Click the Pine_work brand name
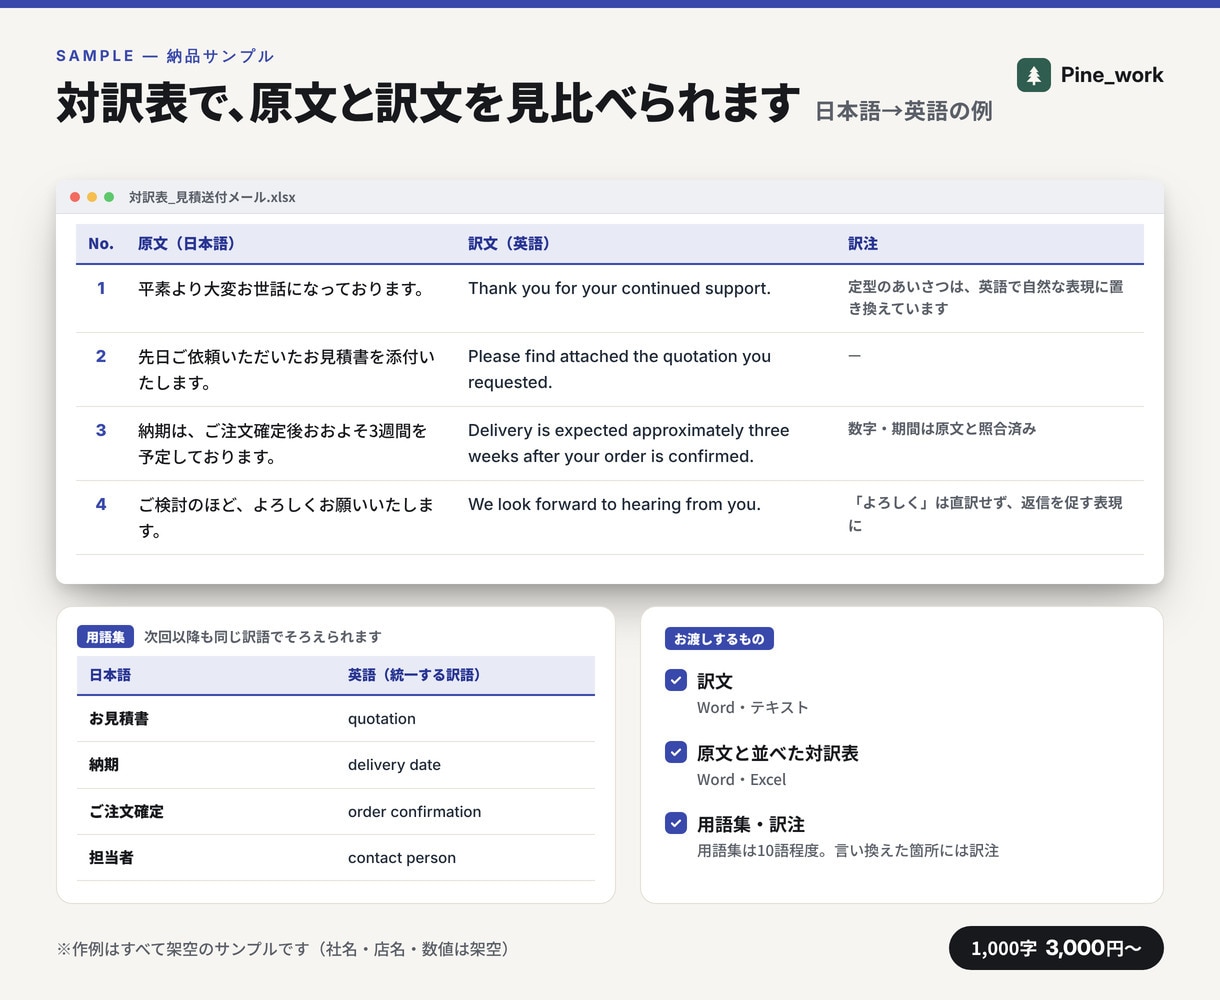Screen dimensions: 1220x1000 [x=1112, y=75]
